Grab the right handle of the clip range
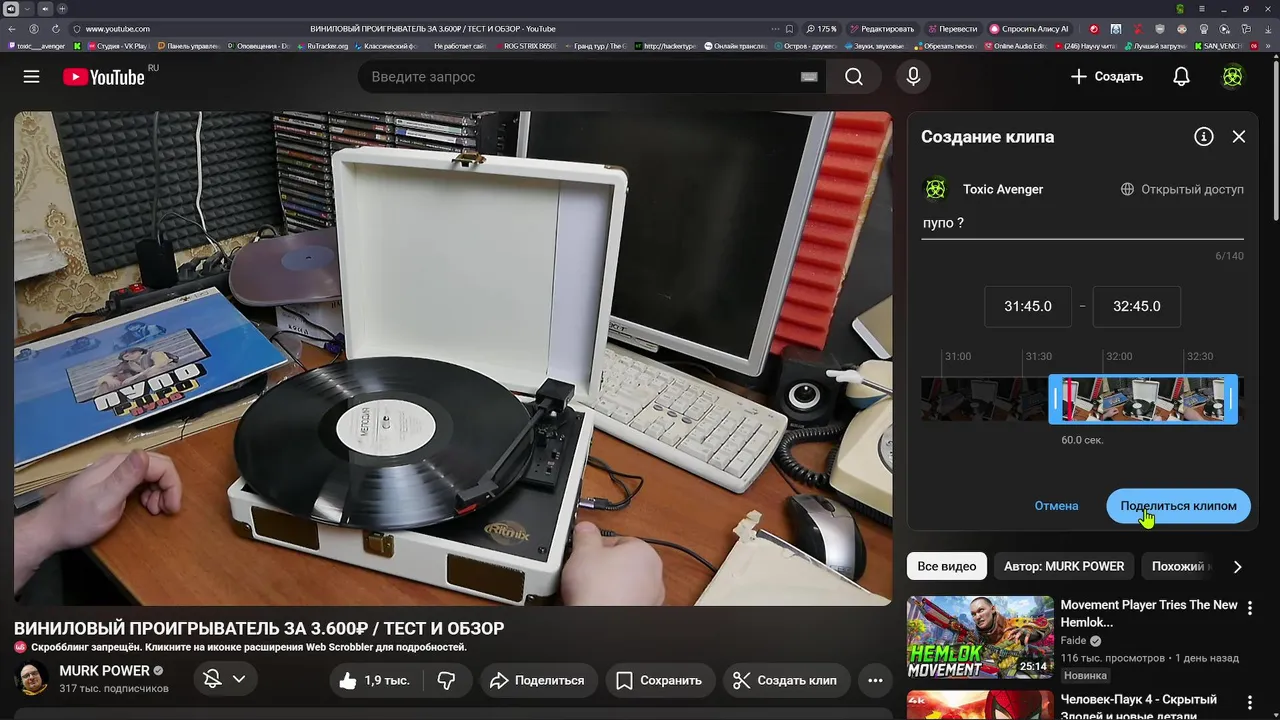Viewport: 1280px width, 720px height. 1231,400
